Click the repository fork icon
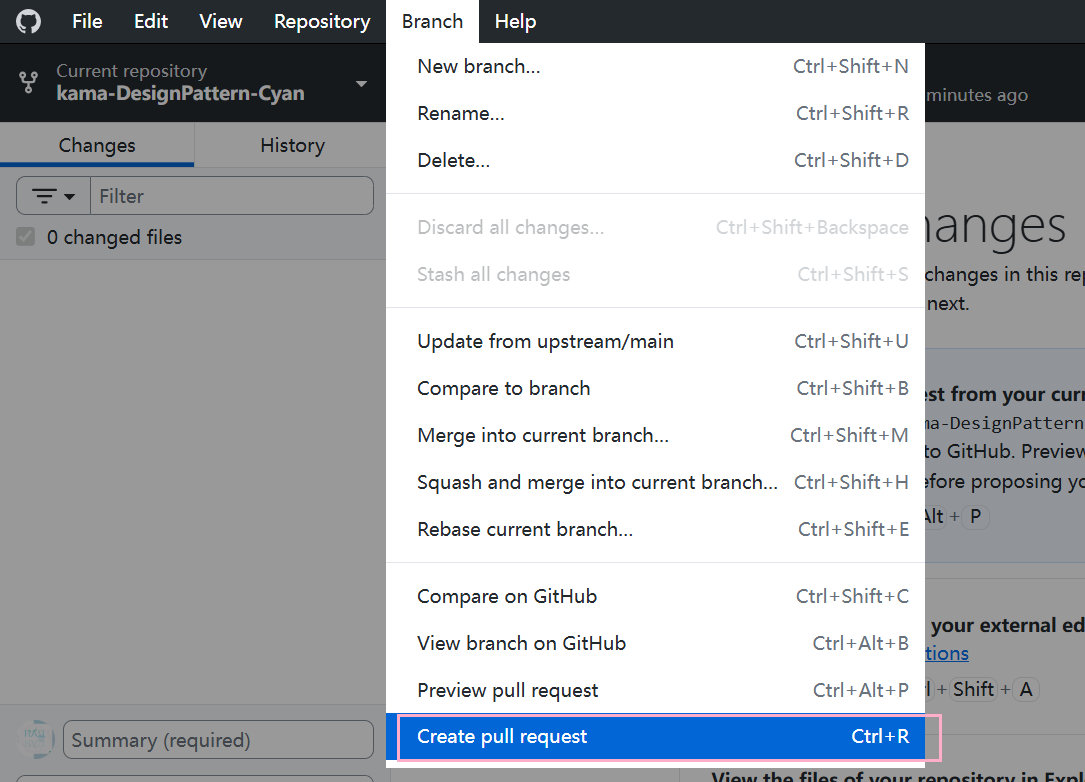 pyautogui.click(x=28, y=82)
